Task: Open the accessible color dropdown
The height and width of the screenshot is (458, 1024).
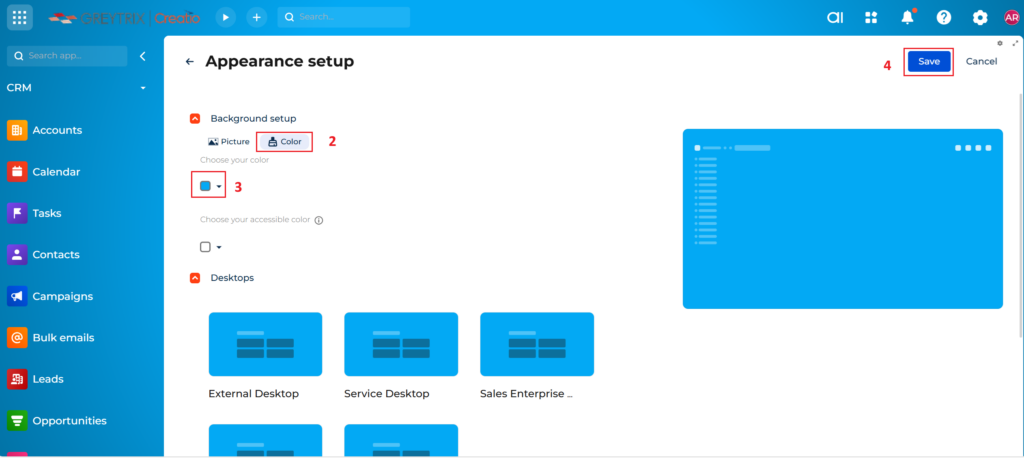Action: [210, 247]
